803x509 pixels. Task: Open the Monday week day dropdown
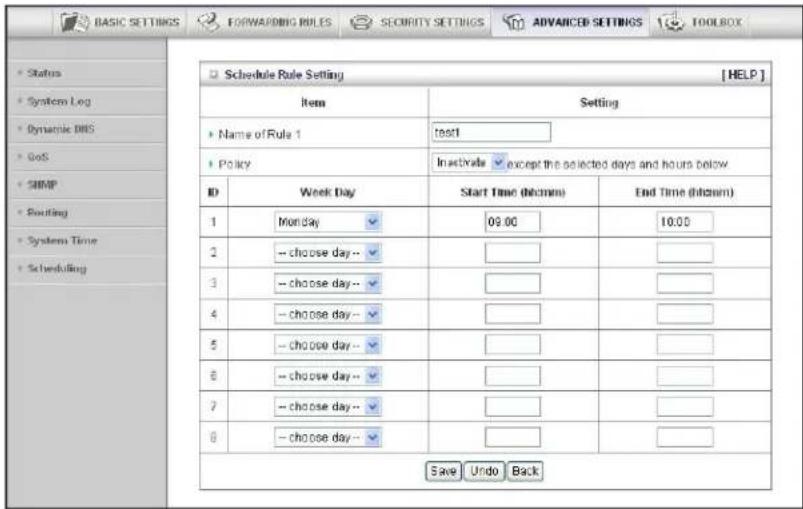pyautogui.click(x=328, y=222)
